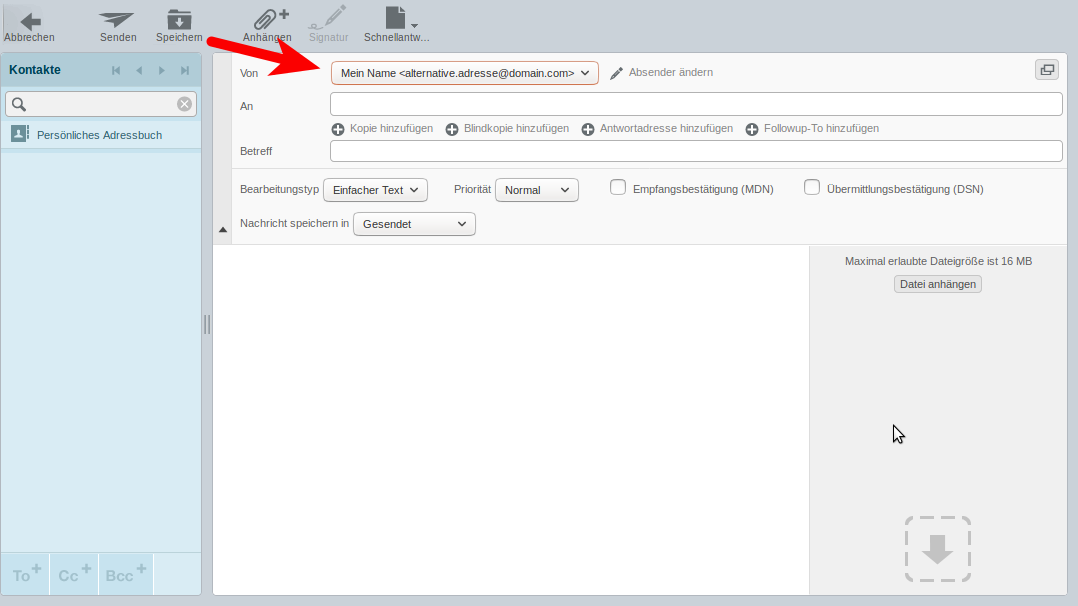
Task: Open the Schnellantwort responses menu
Action: tap(397, 21)
